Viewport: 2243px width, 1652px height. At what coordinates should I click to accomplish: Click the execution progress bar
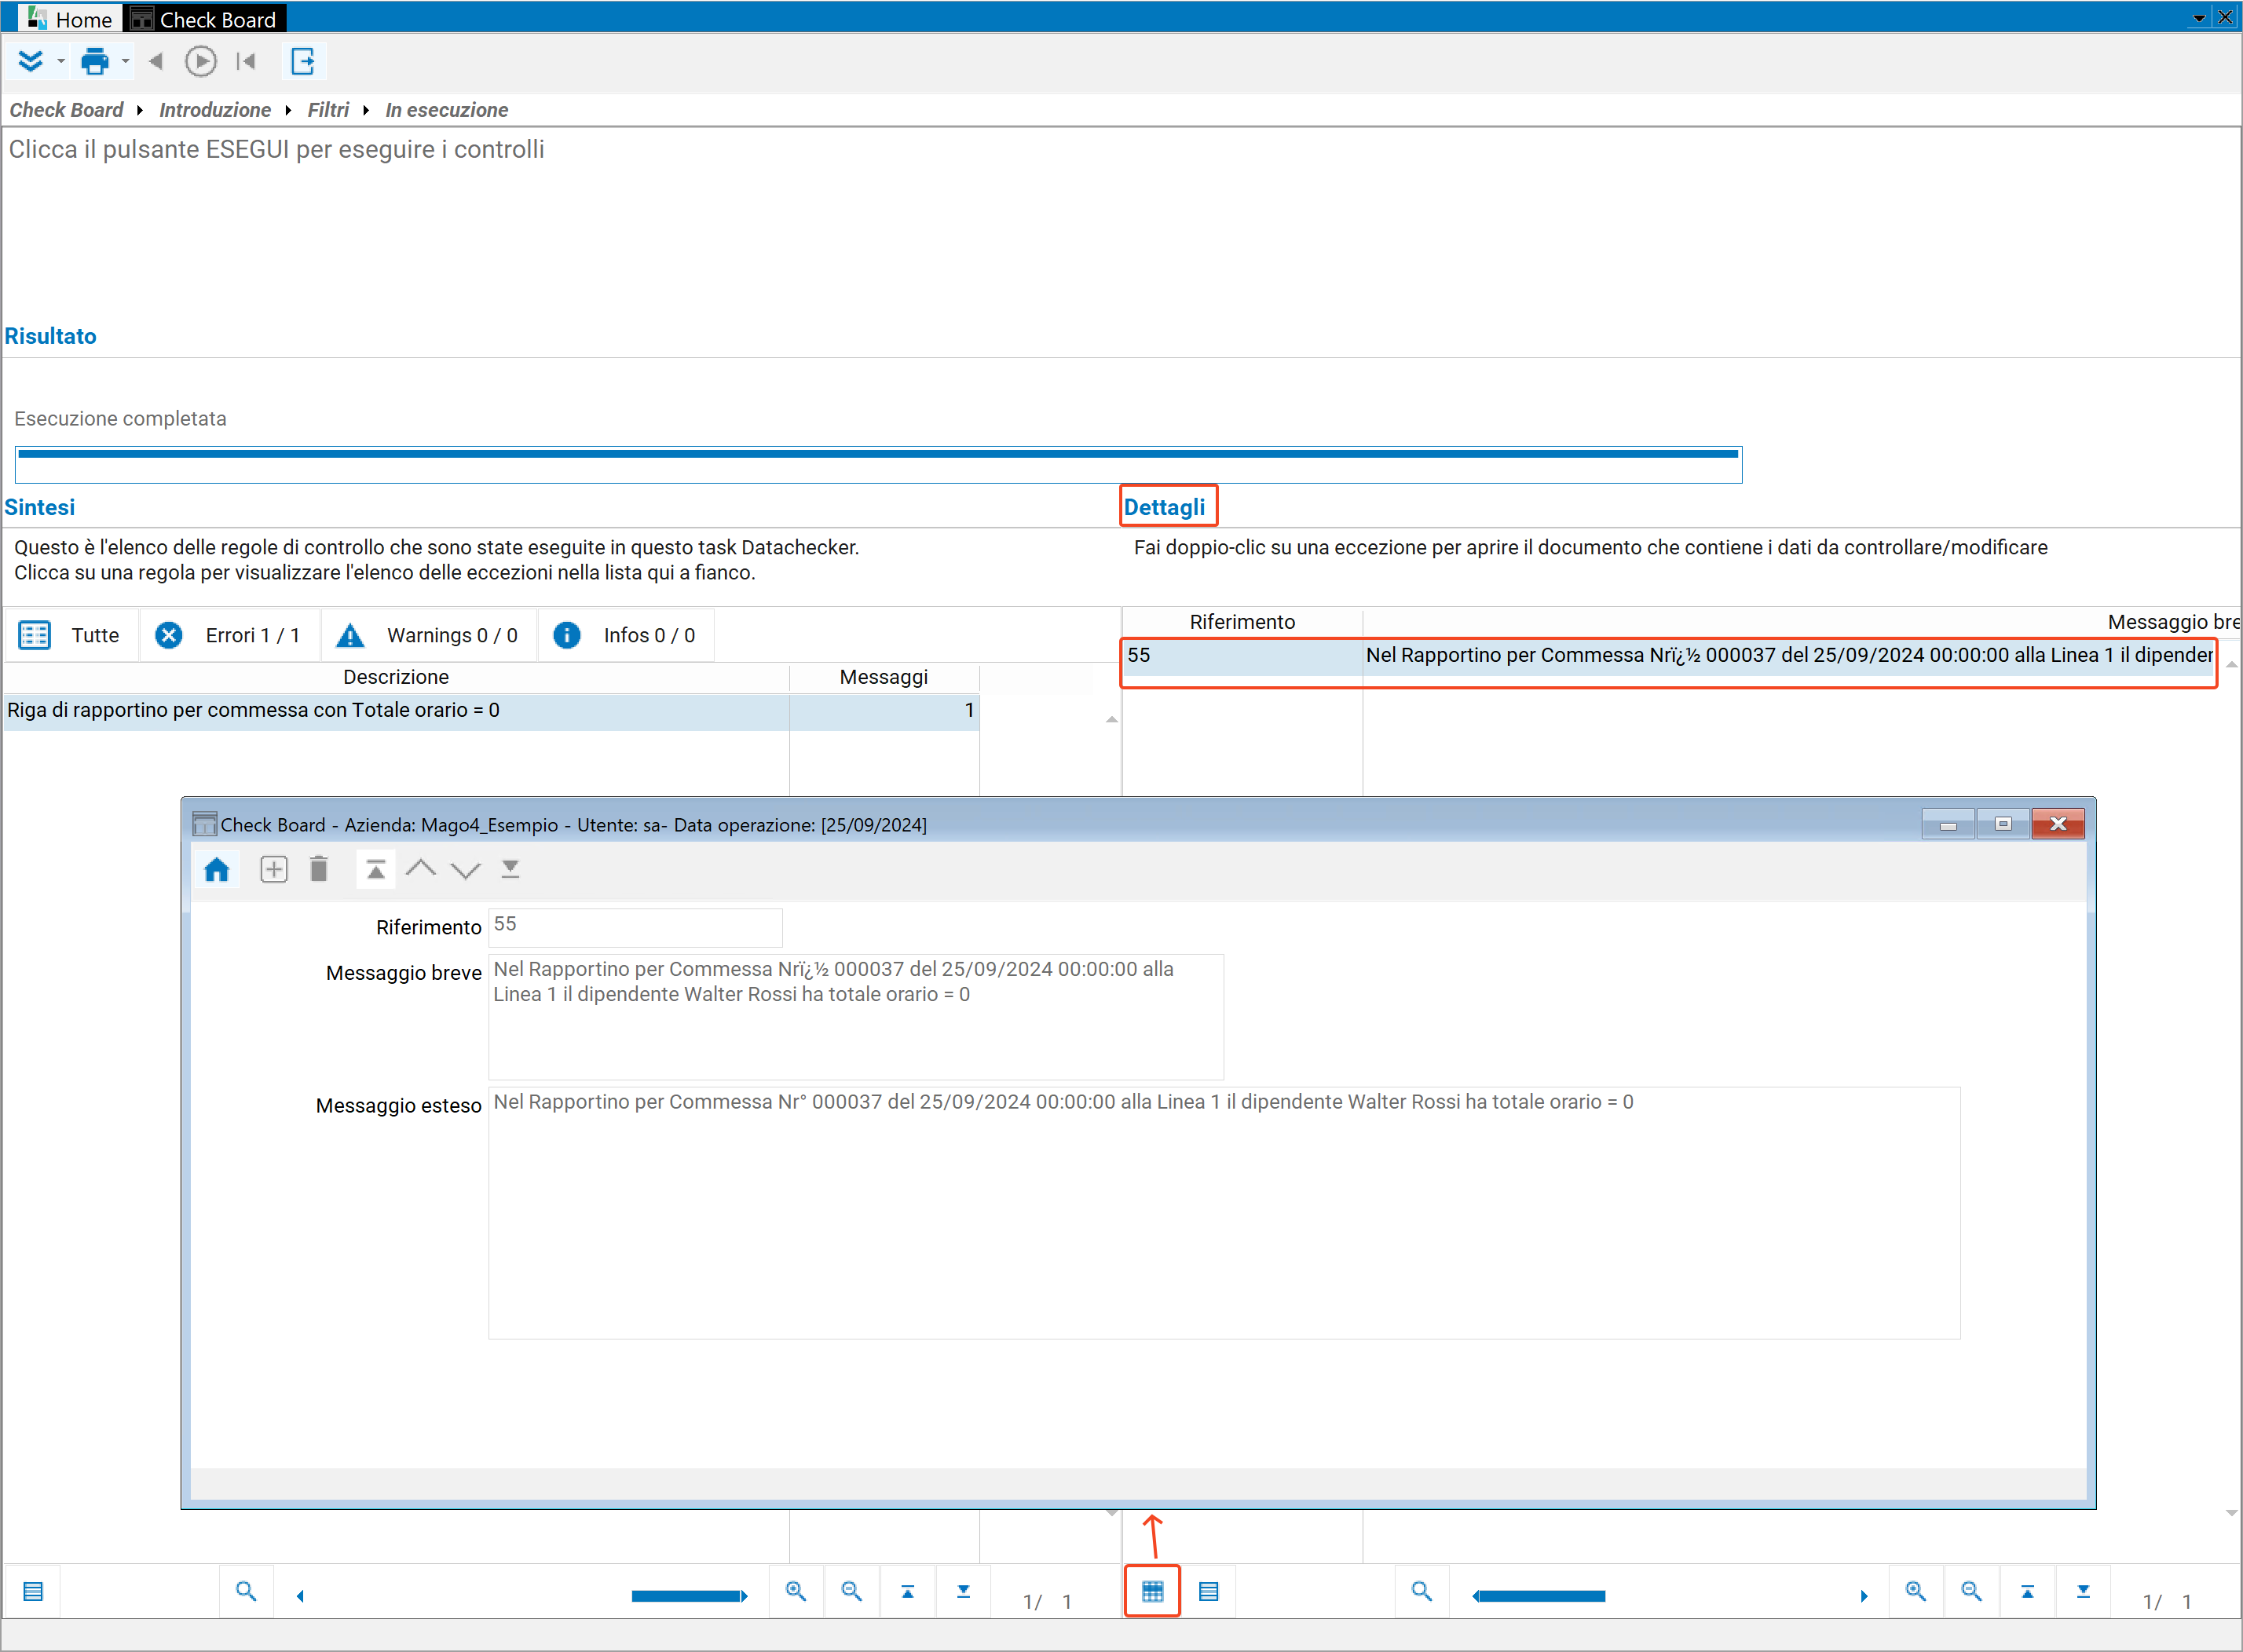pyautogui.click(x=878, y=465)
